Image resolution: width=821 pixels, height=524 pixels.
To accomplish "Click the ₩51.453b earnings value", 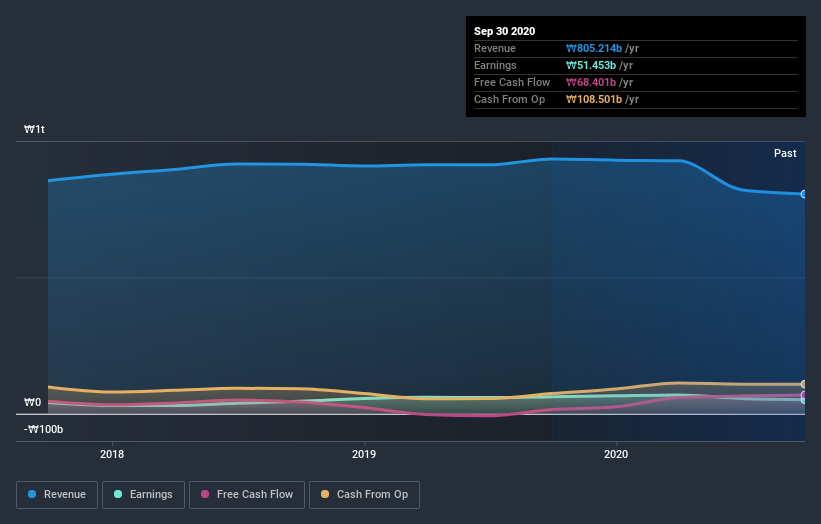I will (591, 65).
